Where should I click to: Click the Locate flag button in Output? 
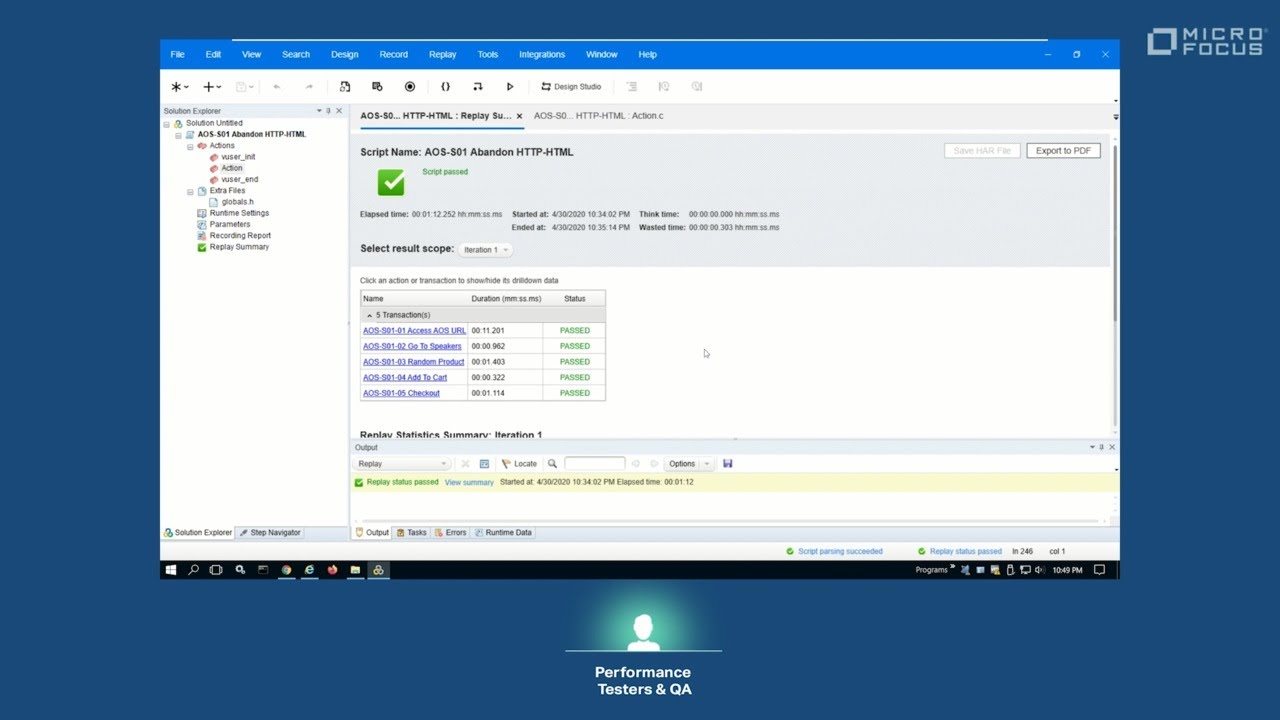pyautogui.click(x=519, y=464)
